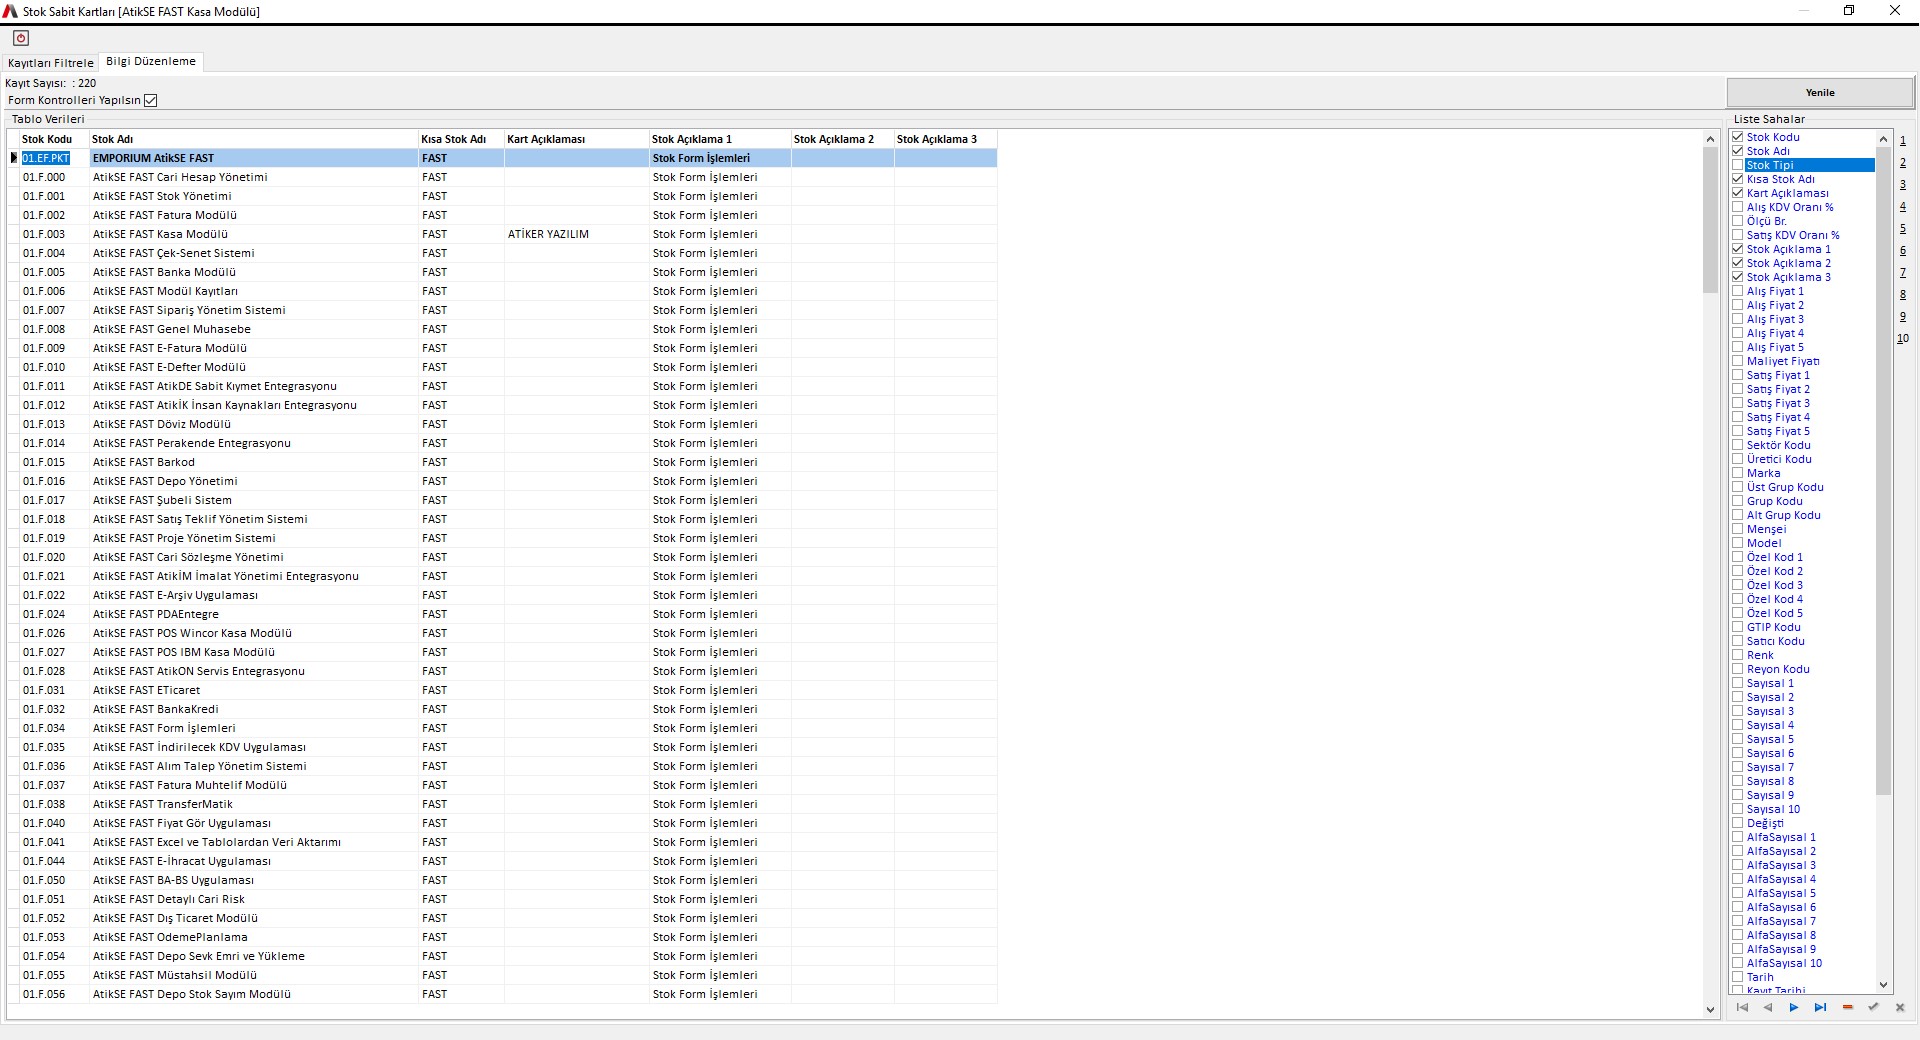Select AlfaSayısal 10 list item
Image resolution: width=1920 pixels, height=1040 pixels.
point(1784,963)
